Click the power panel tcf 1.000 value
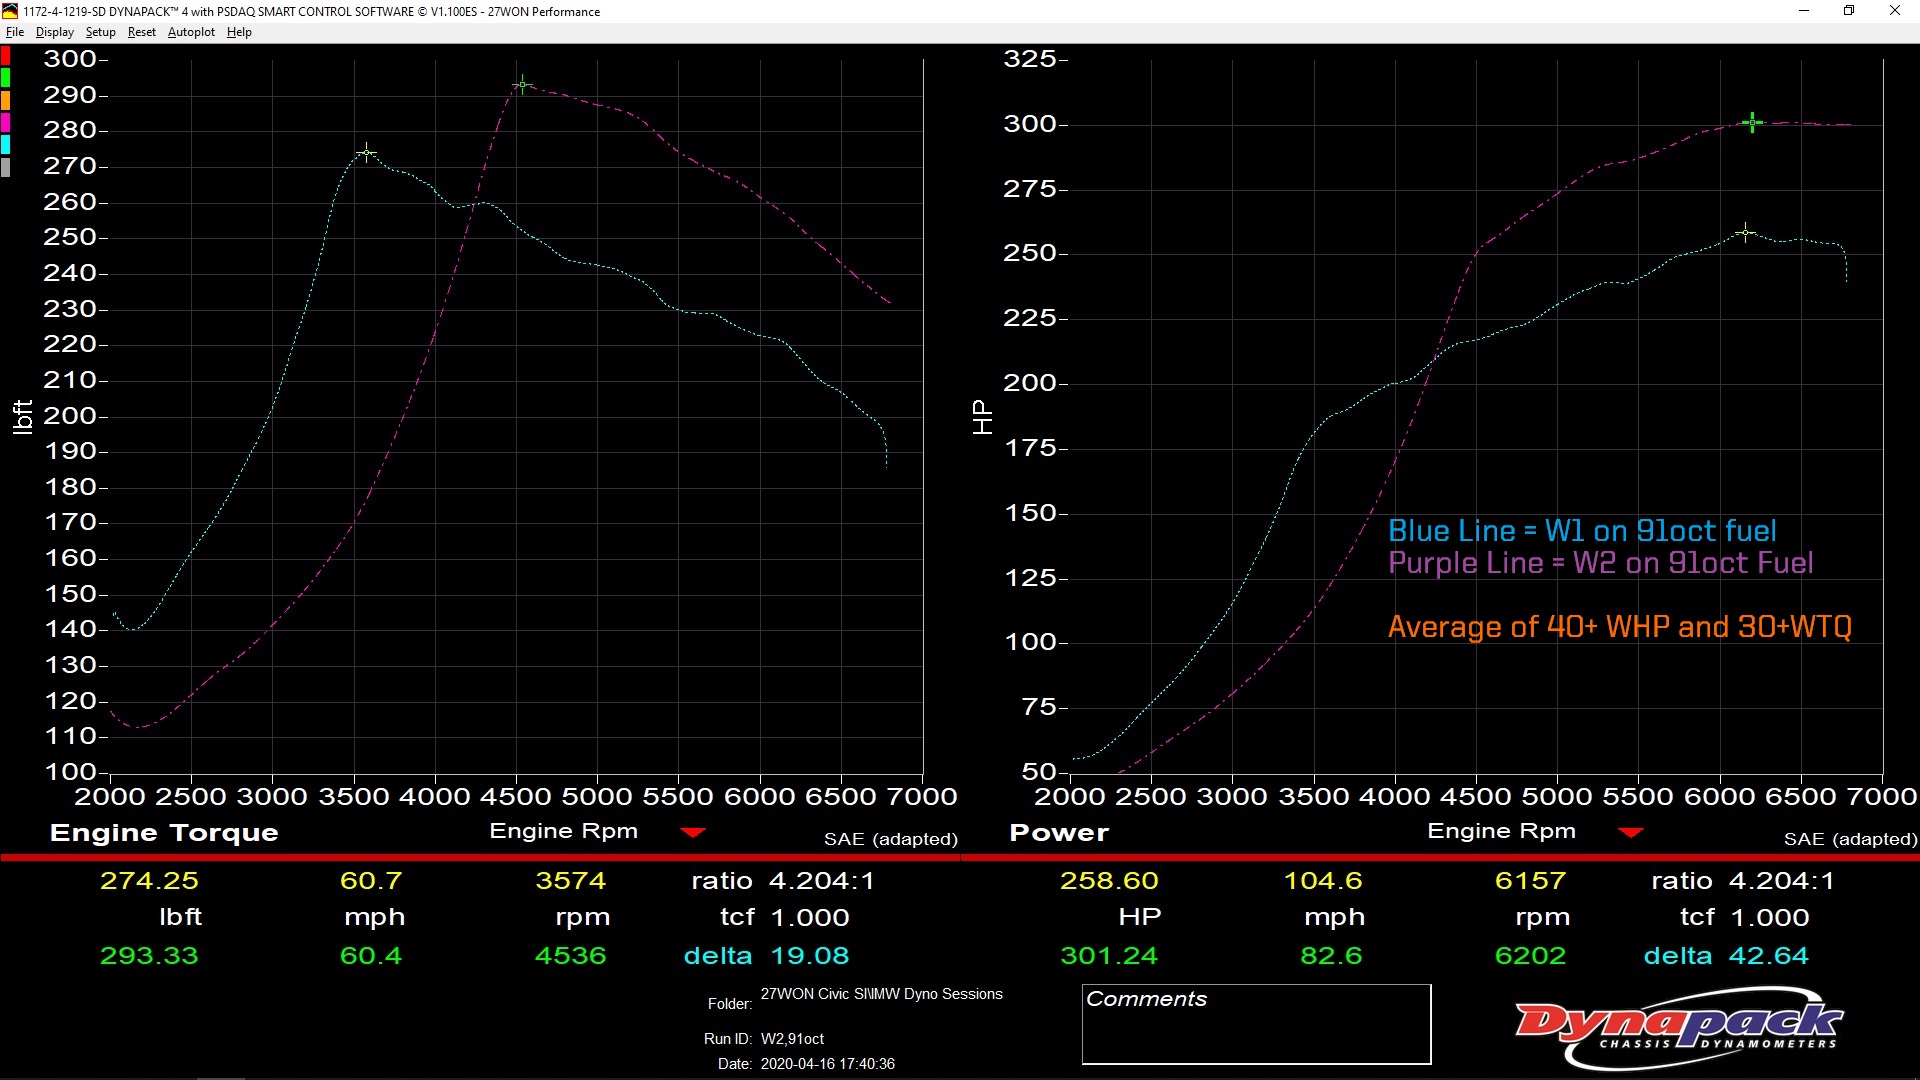The width and height of the screenshot is (1920, 1080). tap(1770, 918)
